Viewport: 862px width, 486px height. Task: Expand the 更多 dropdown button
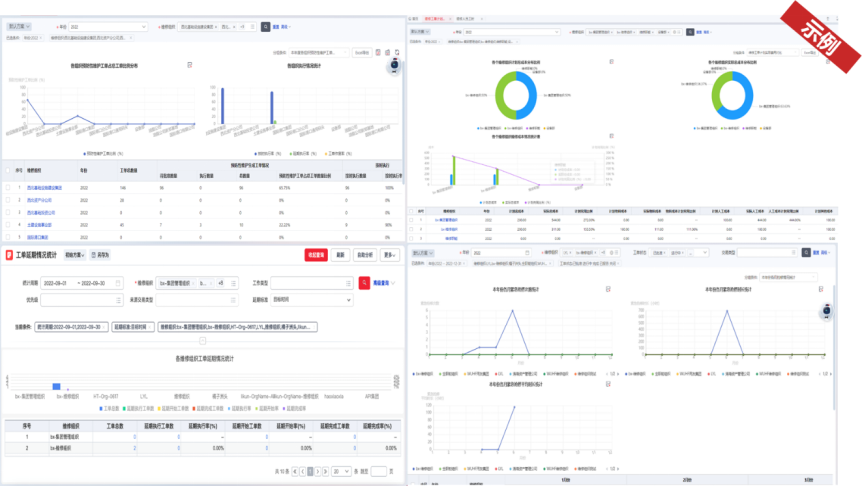(x=389, y=255)
